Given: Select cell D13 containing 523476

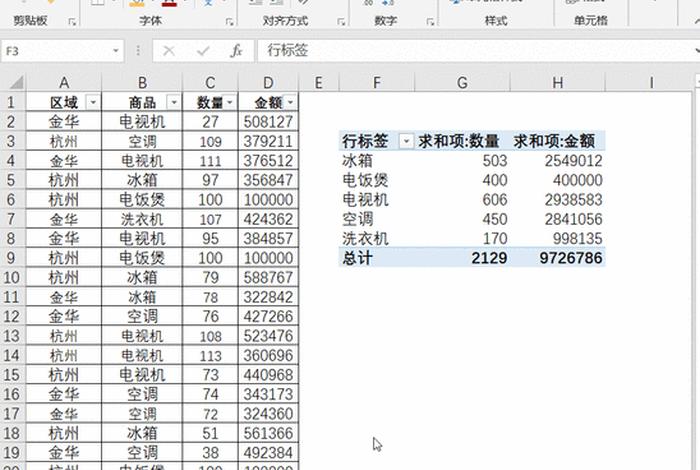Looking at the screenshot, I should point(268,336).
